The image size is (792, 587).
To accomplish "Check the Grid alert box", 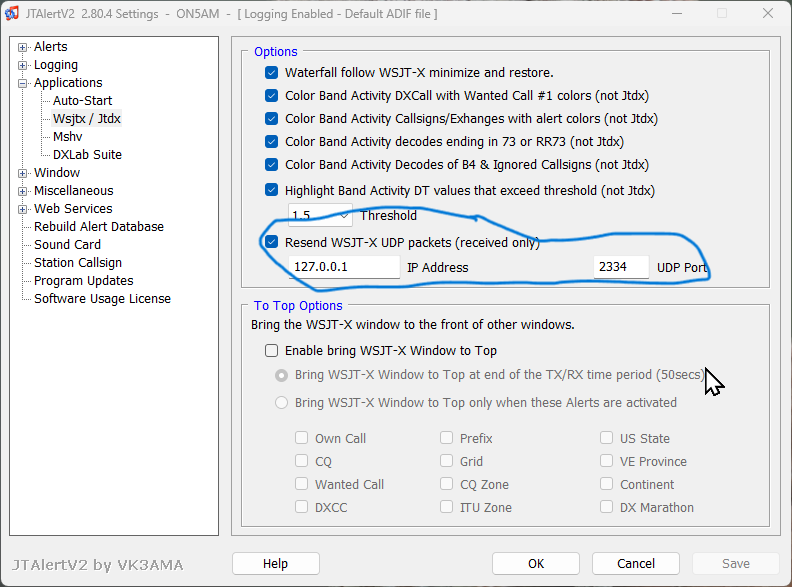I will [x=447, y=461].
